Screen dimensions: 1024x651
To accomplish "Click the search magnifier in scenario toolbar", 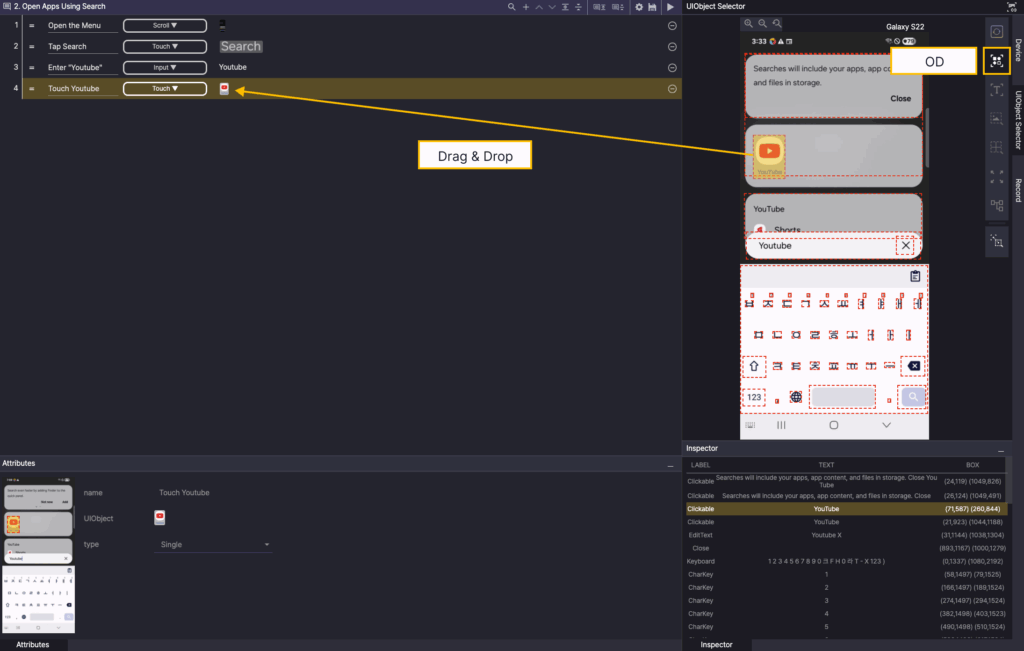I will [512, 7].
